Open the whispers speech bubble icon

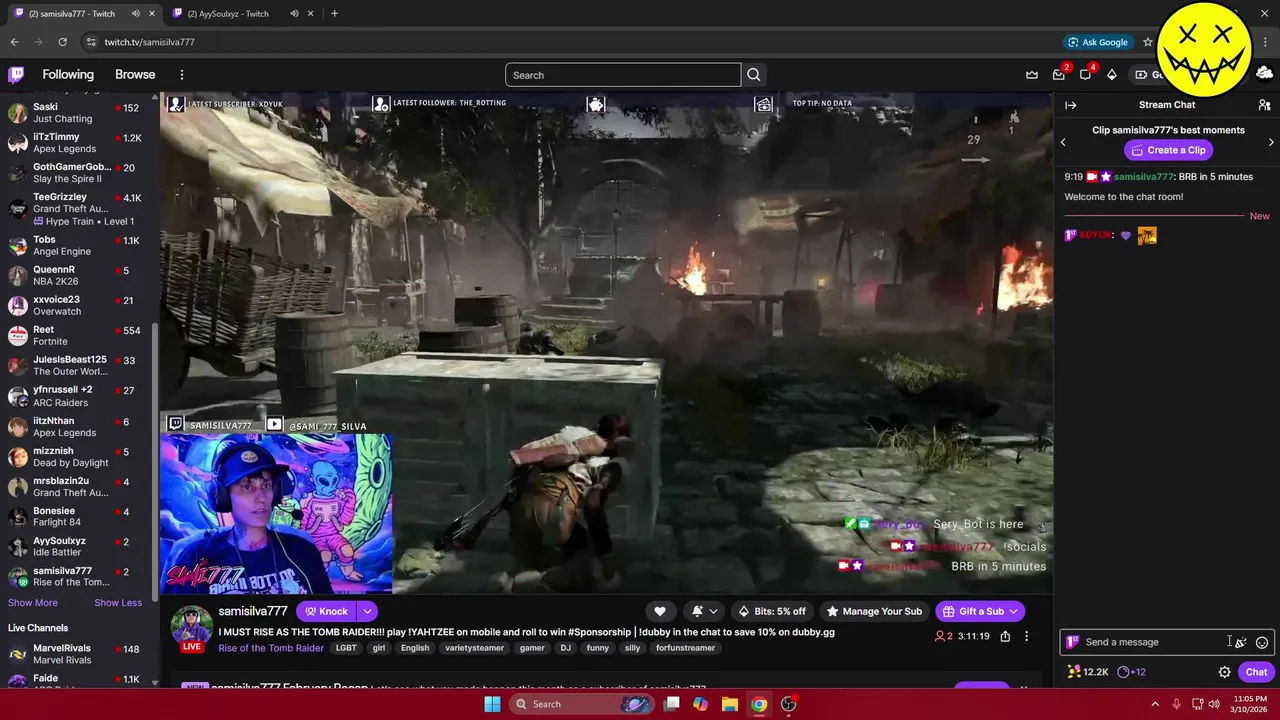1085,75
